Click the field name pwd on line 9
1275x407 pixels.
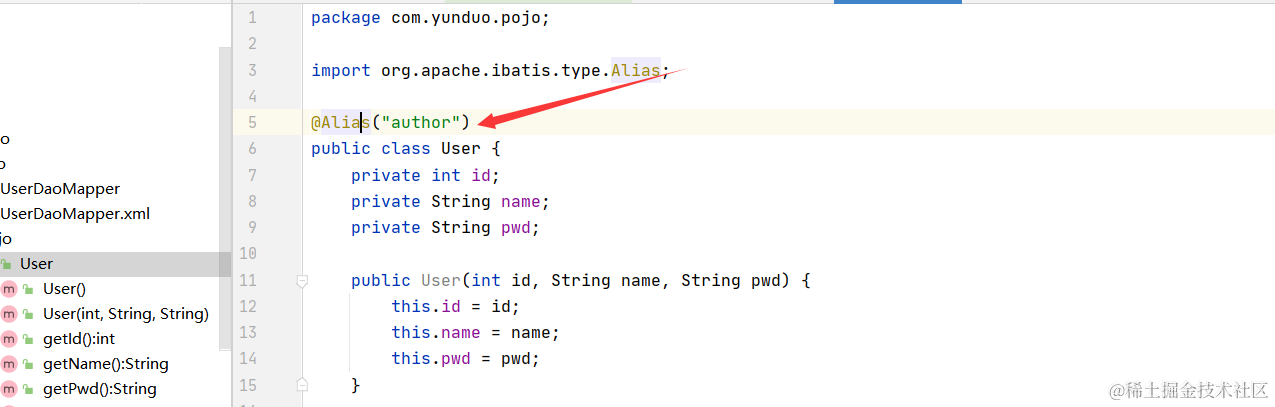click(516, 227)
